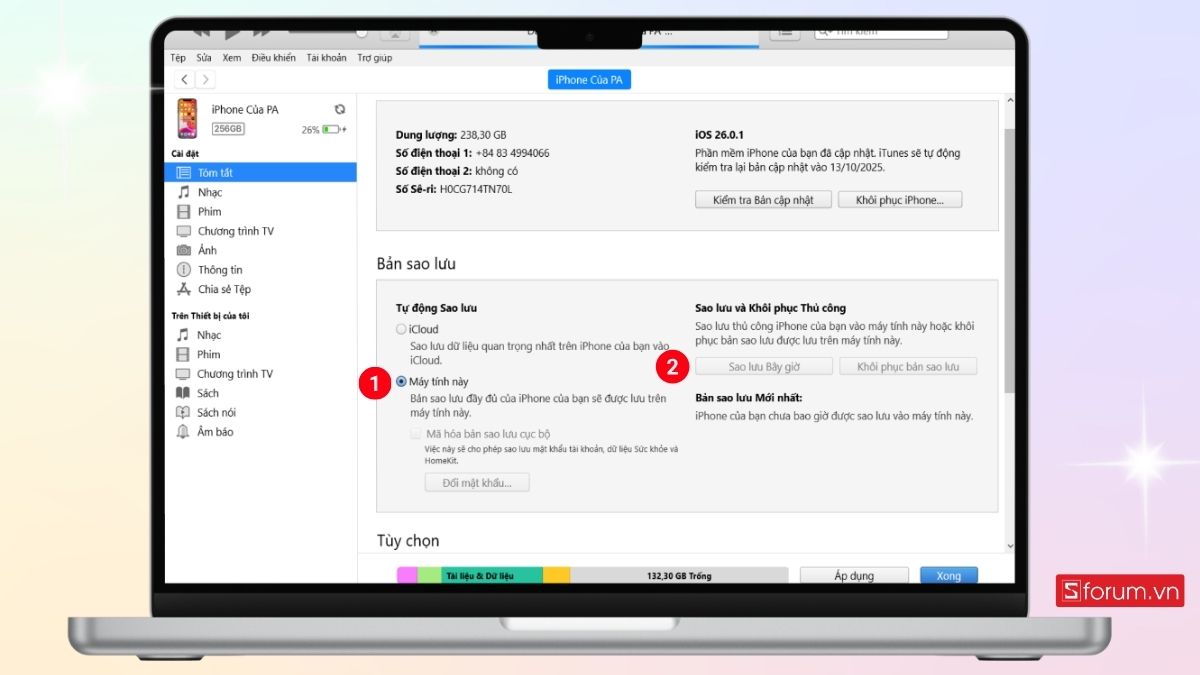
Task: Click the gray 132,30 GB Trống segment
Action: coord(679,575)
